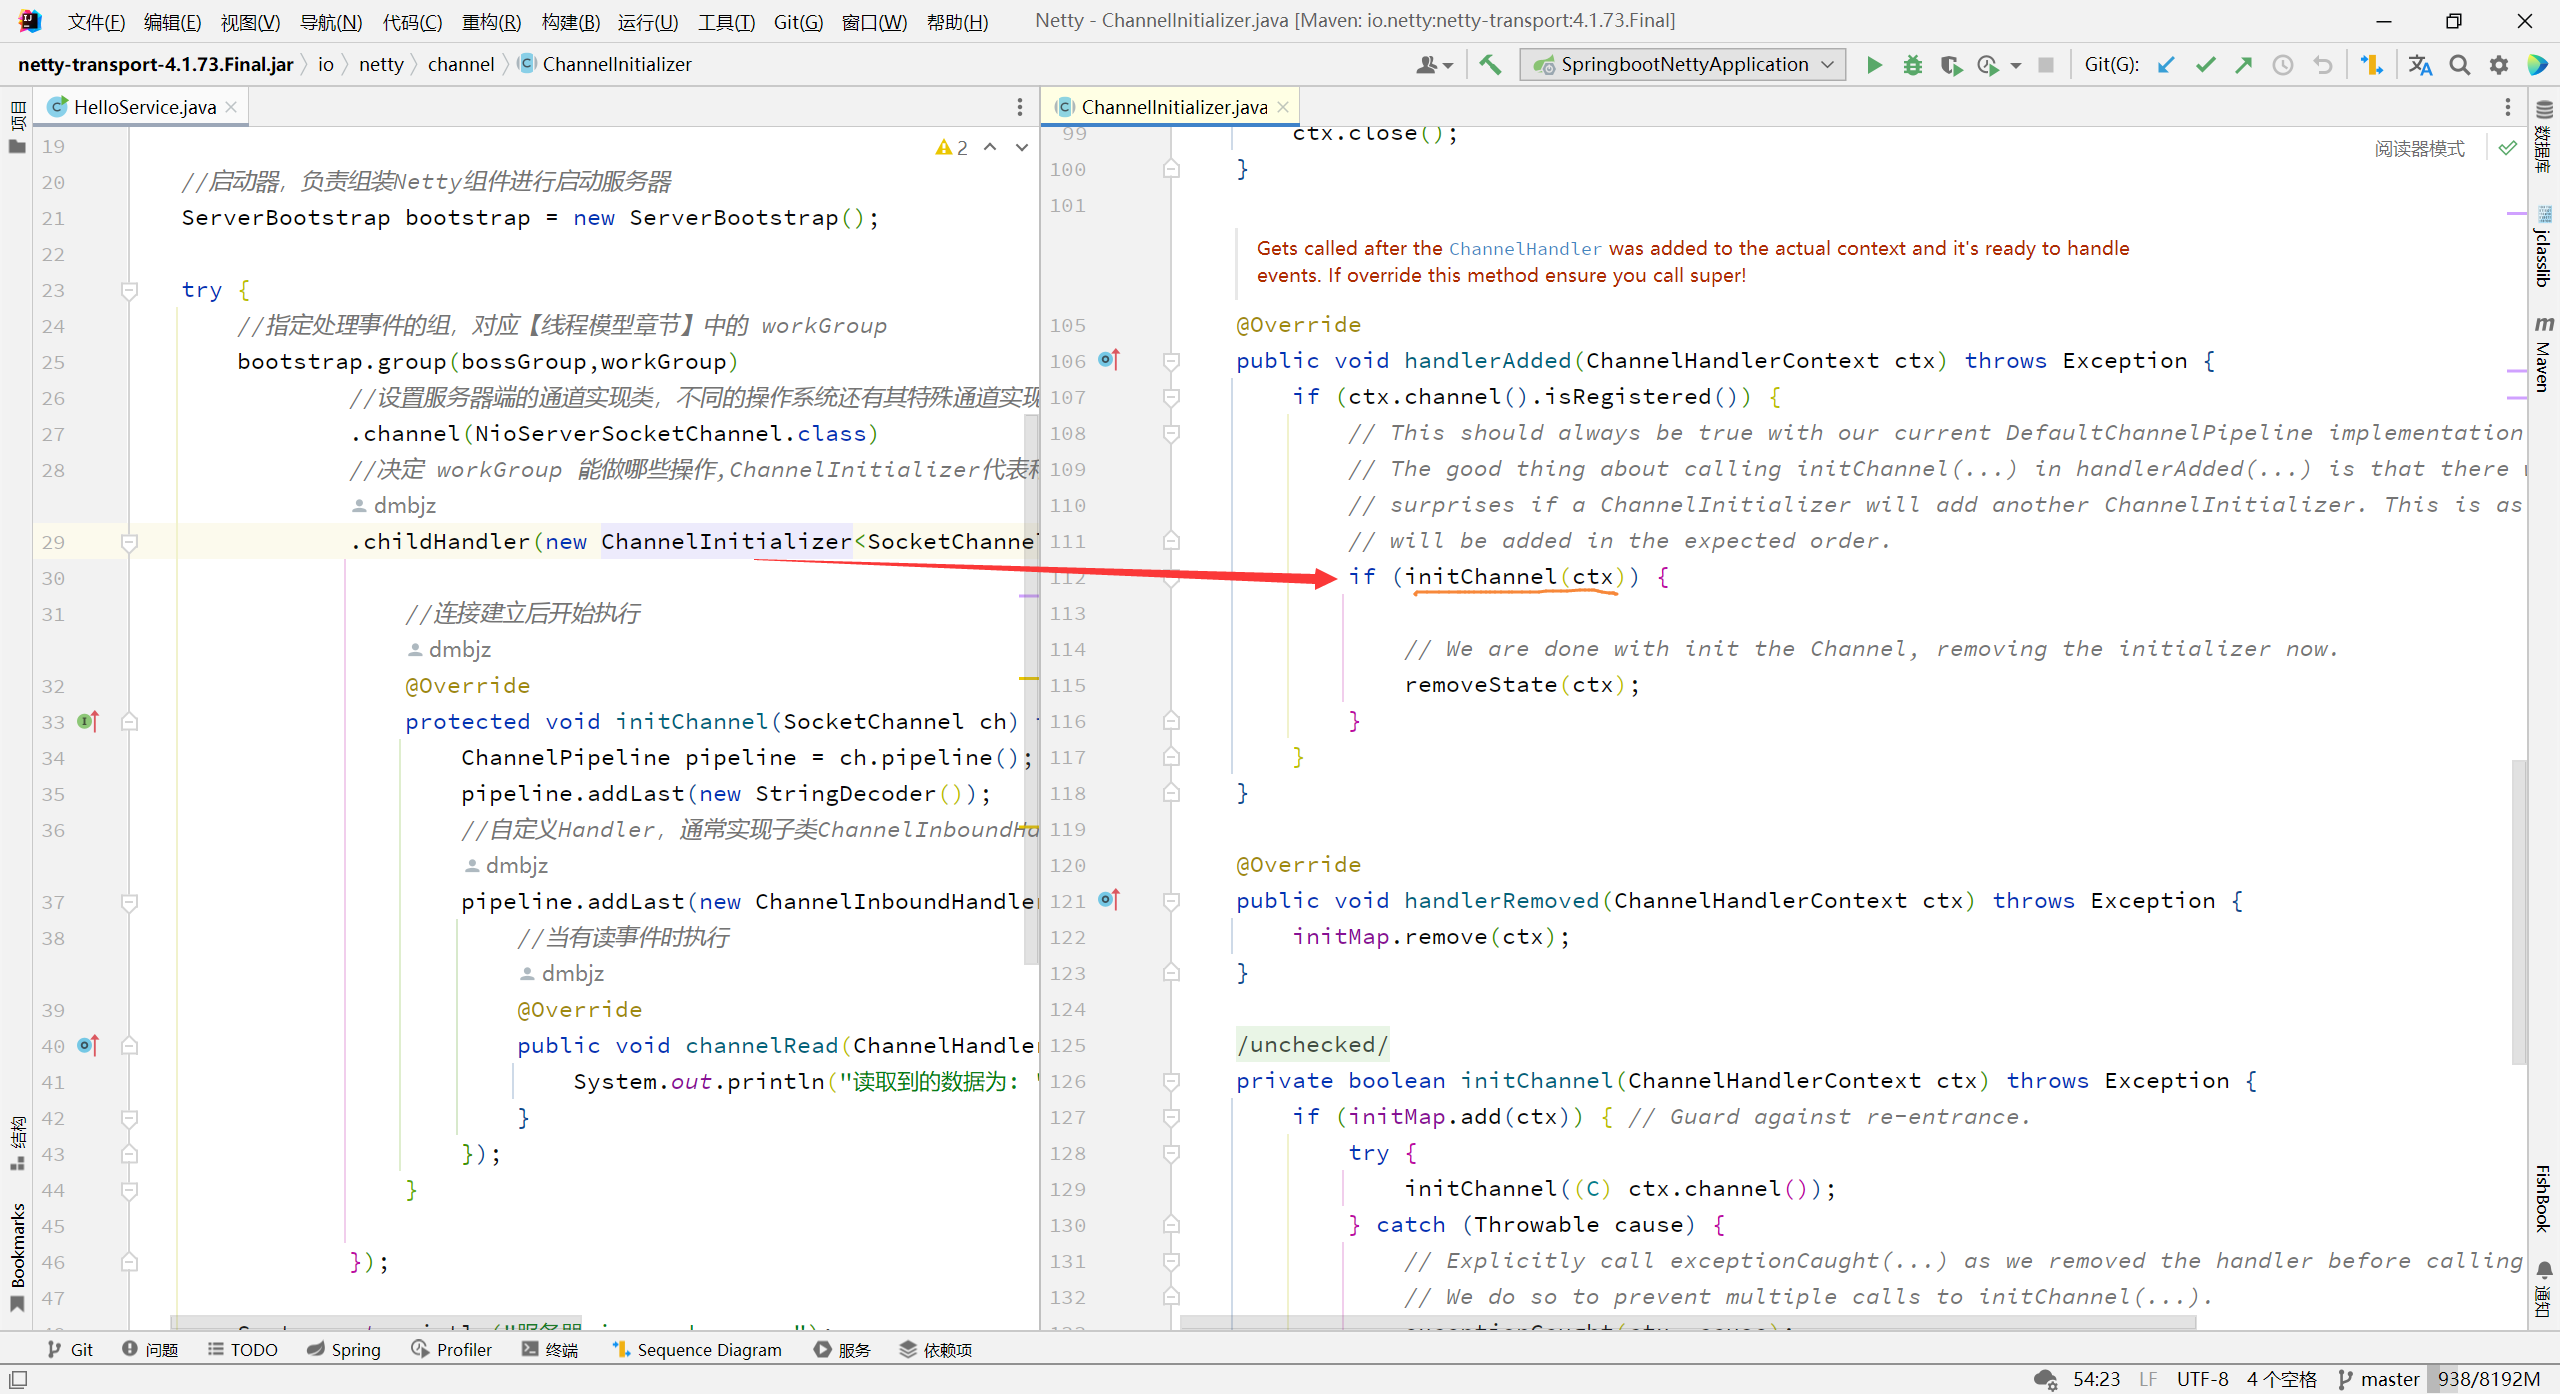Click the Git push arrow icon
Screen dimensions: 2560x1394
click(x=2244, y=65)
